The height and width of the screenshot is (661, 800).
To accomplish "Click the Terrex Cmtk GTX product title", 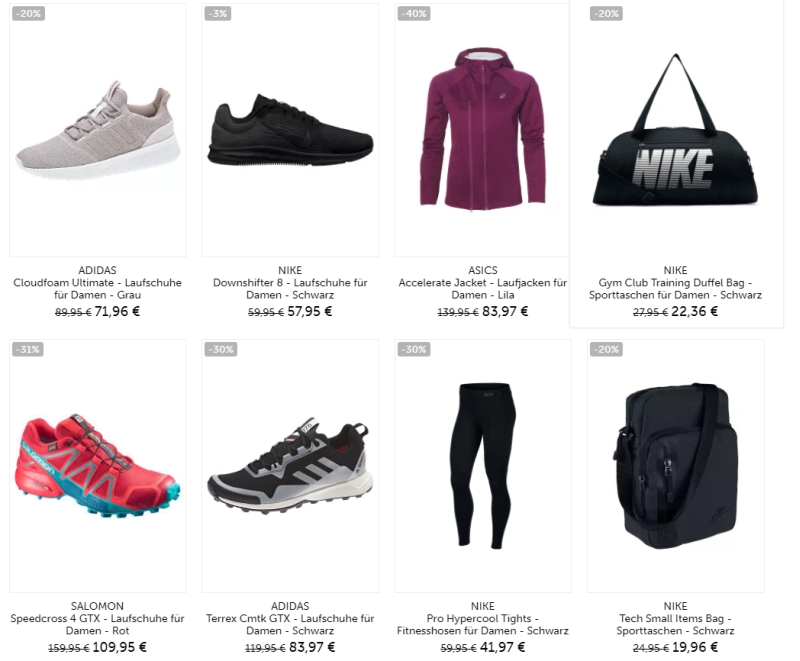I will [290, 624].
